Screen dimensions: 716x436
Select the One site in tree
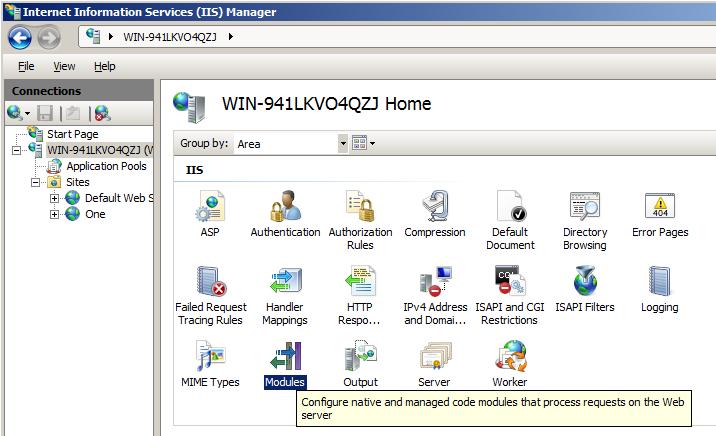95,214
